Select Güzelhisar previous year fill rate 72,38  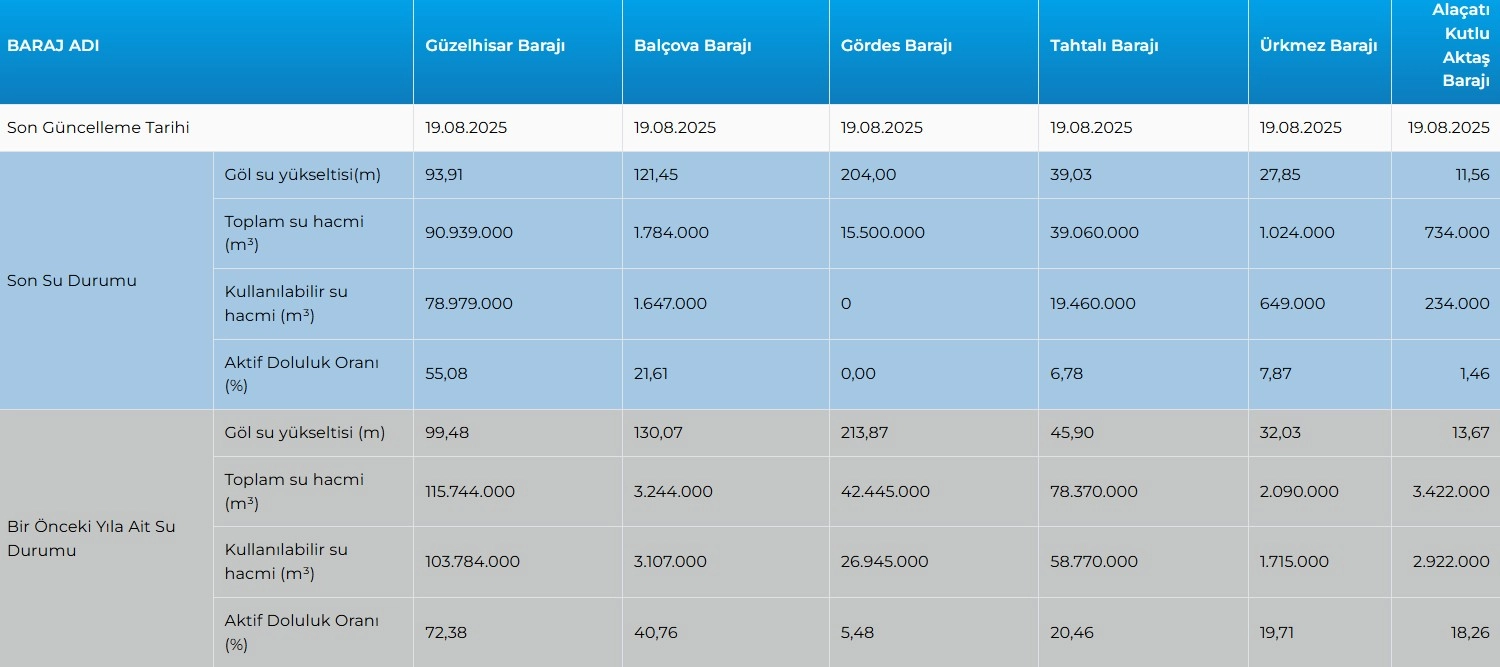pyautogui.click(x=446, y=632)
